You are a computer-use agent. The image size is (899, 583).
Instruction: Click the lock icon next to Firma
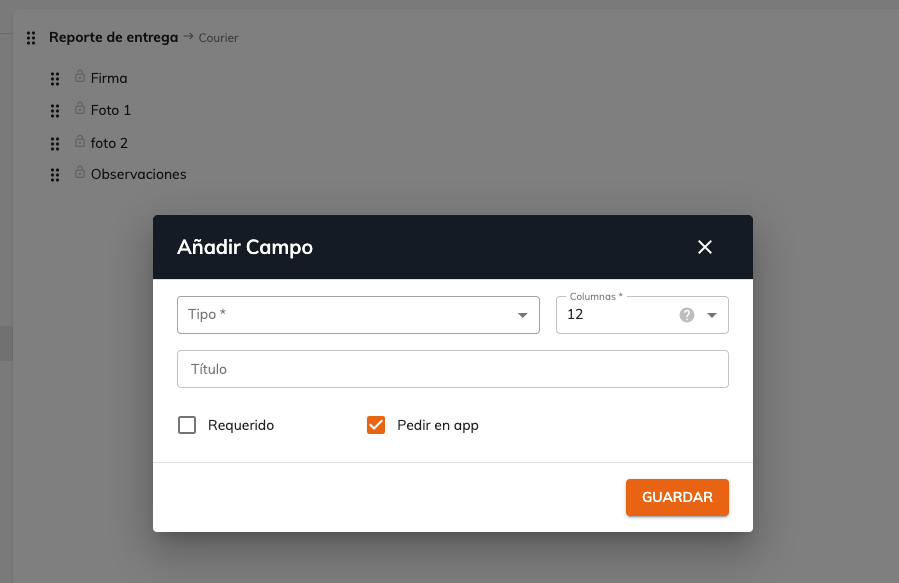click(80, 76)
